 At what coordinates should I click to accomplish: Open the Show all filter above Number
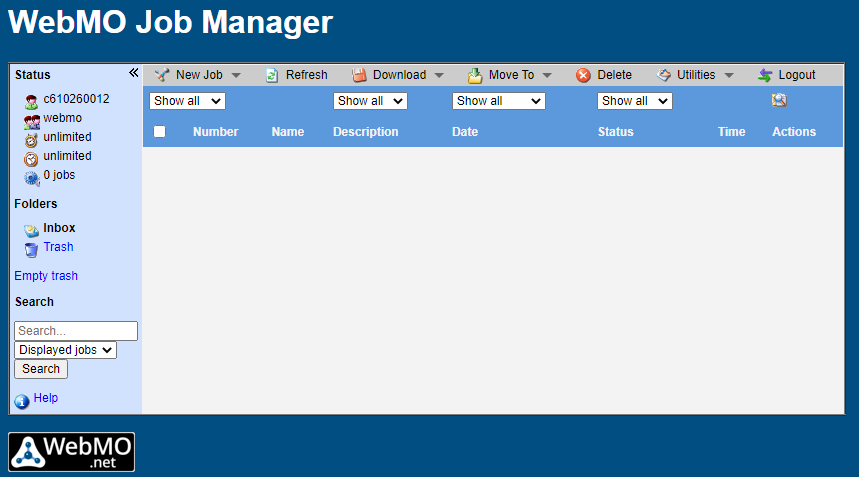pos(187,101)
